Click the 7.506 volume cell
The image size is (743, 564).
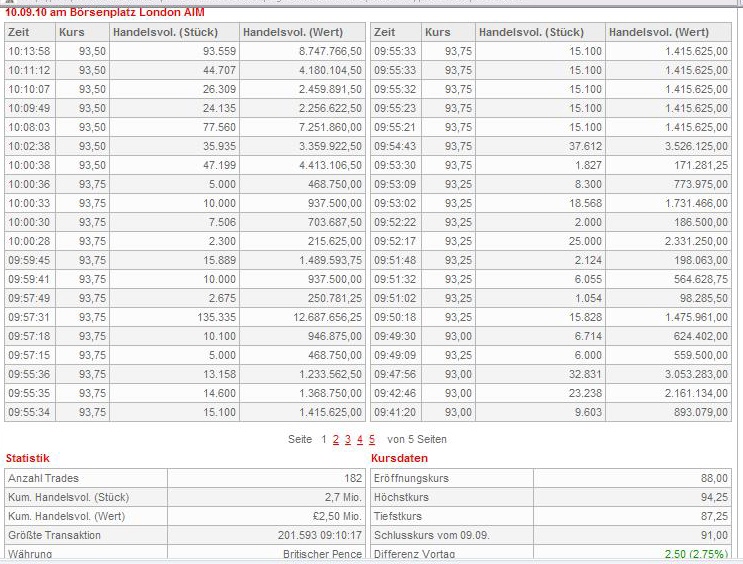coord(174,222)
